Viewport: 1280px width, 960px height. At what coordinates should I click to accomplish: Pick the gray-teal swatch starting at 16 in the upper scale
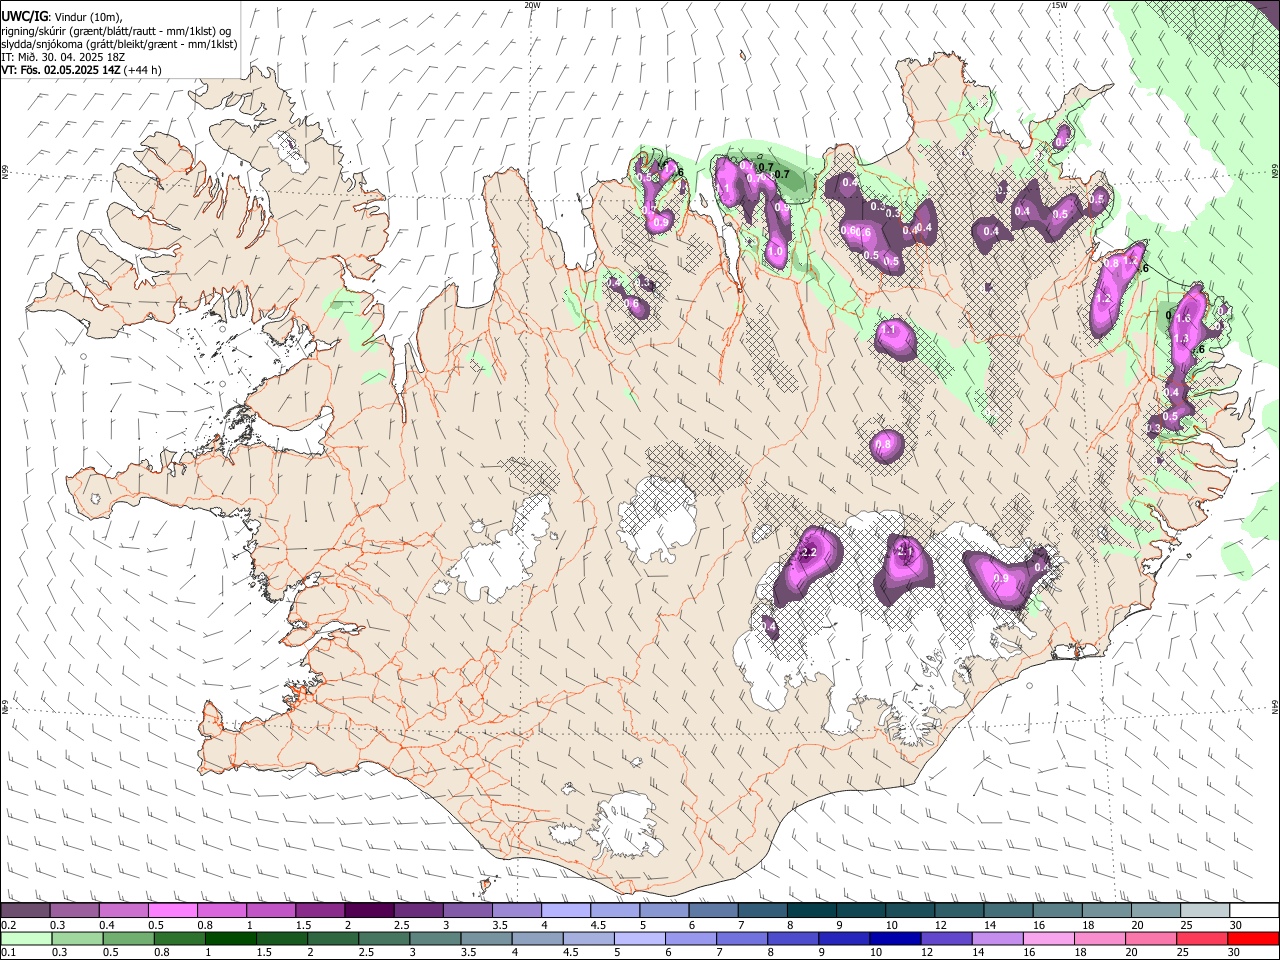click(x=1058, y=911)
